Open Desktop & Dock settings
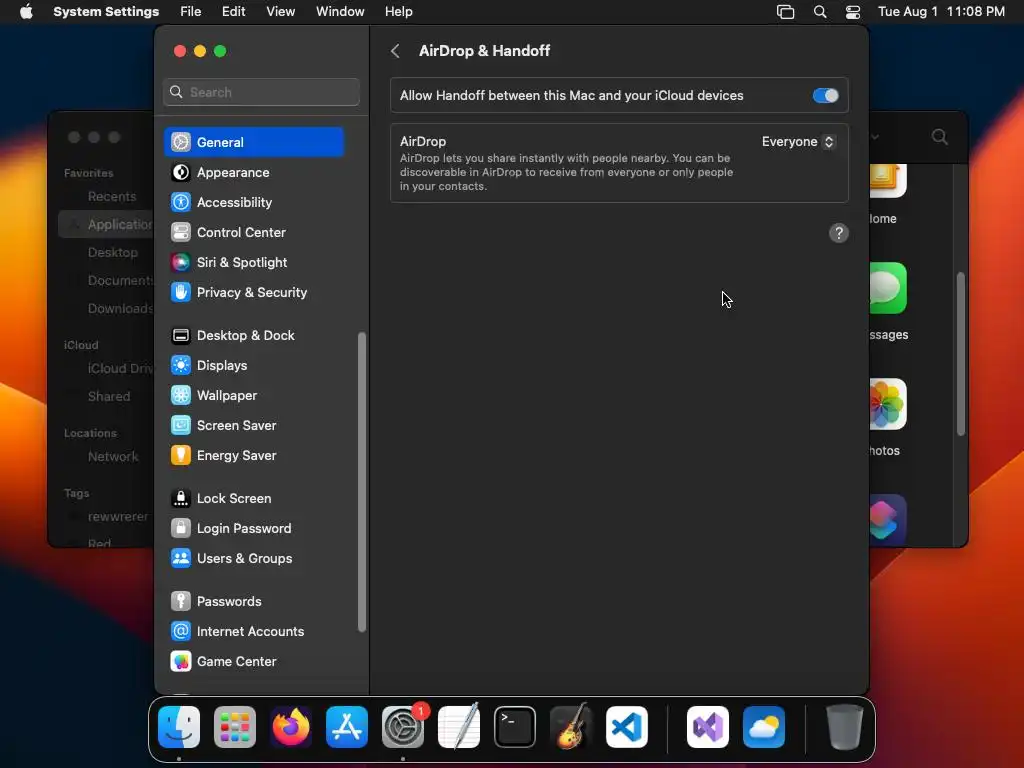The width and height of the screenshot is (1024, 768). click(x=254, y=336)
